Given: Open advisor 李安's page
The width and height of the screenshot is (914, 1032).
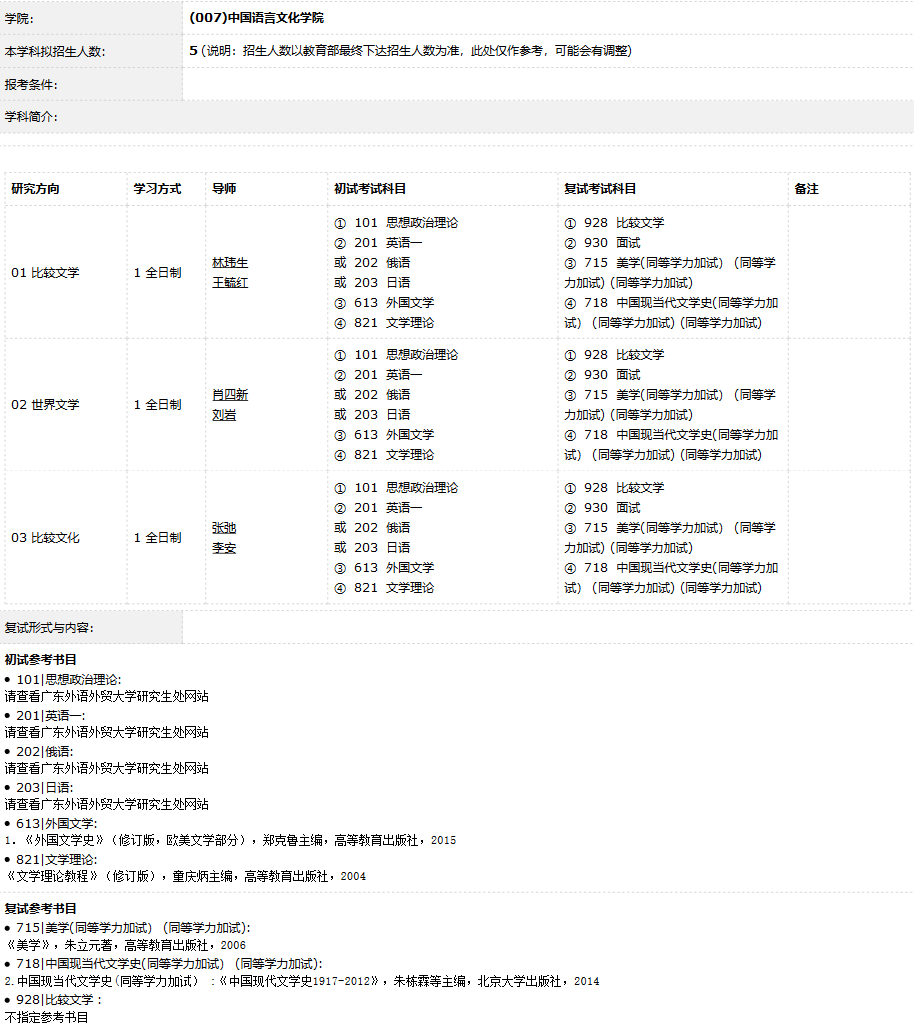Looking at the screenshot, I should [x=223, y=548].
